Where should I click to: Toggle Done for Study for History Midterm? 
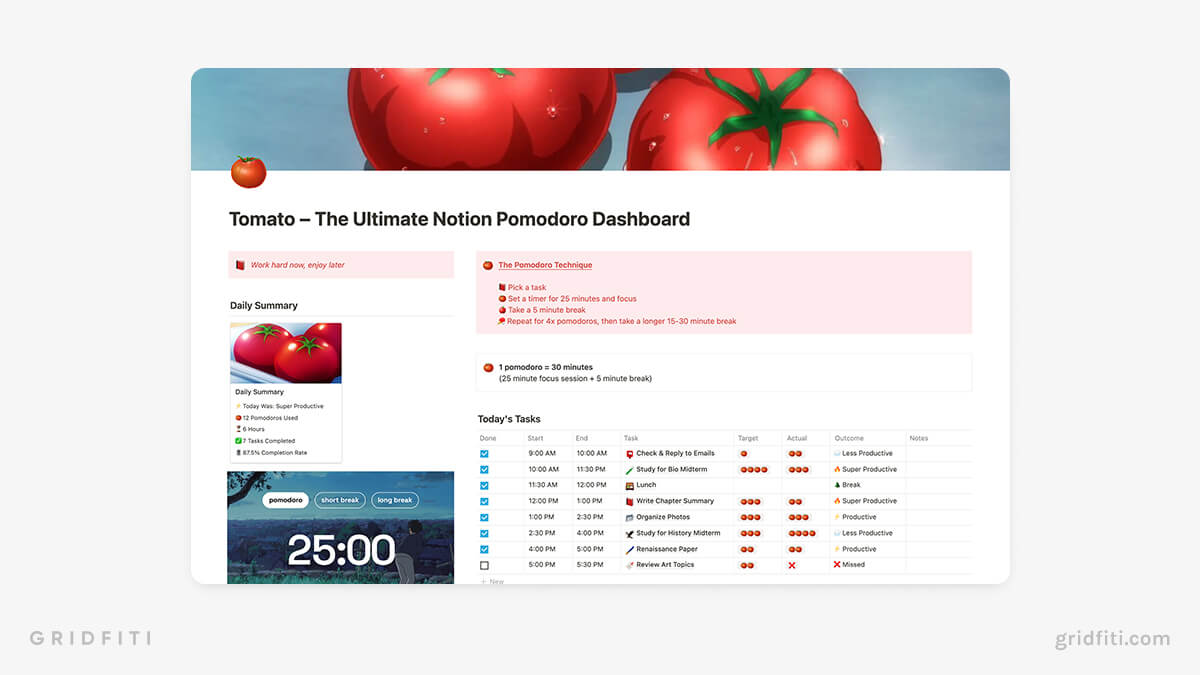(x=484, y=533)
